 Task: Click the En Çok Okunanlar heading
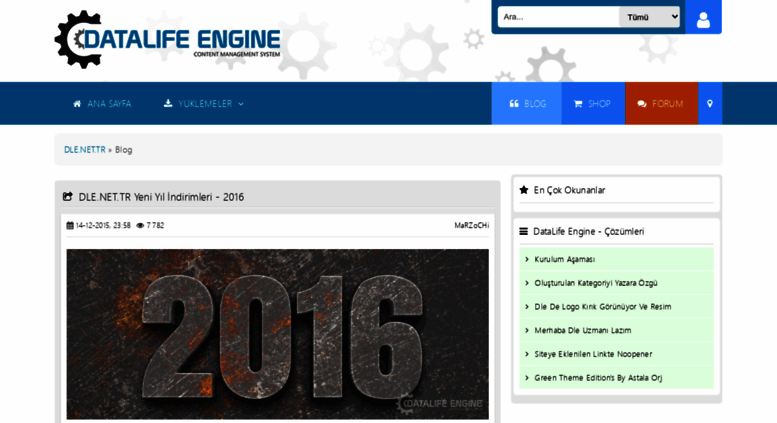tap(569, 190)
